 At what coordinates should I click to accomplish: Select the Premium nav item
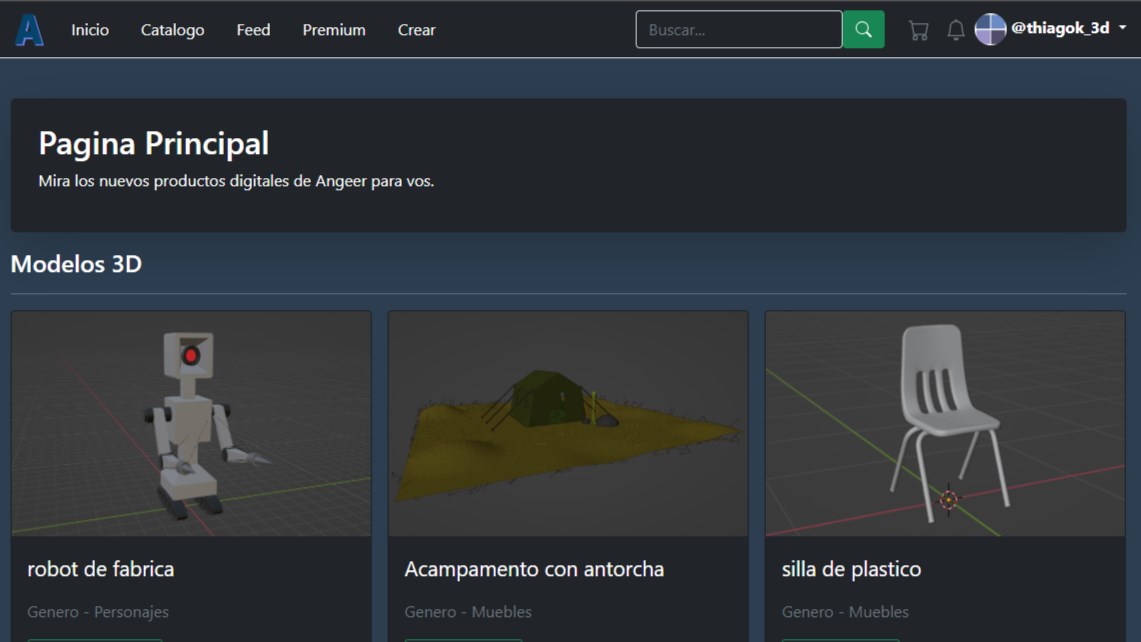click(334, 30)
